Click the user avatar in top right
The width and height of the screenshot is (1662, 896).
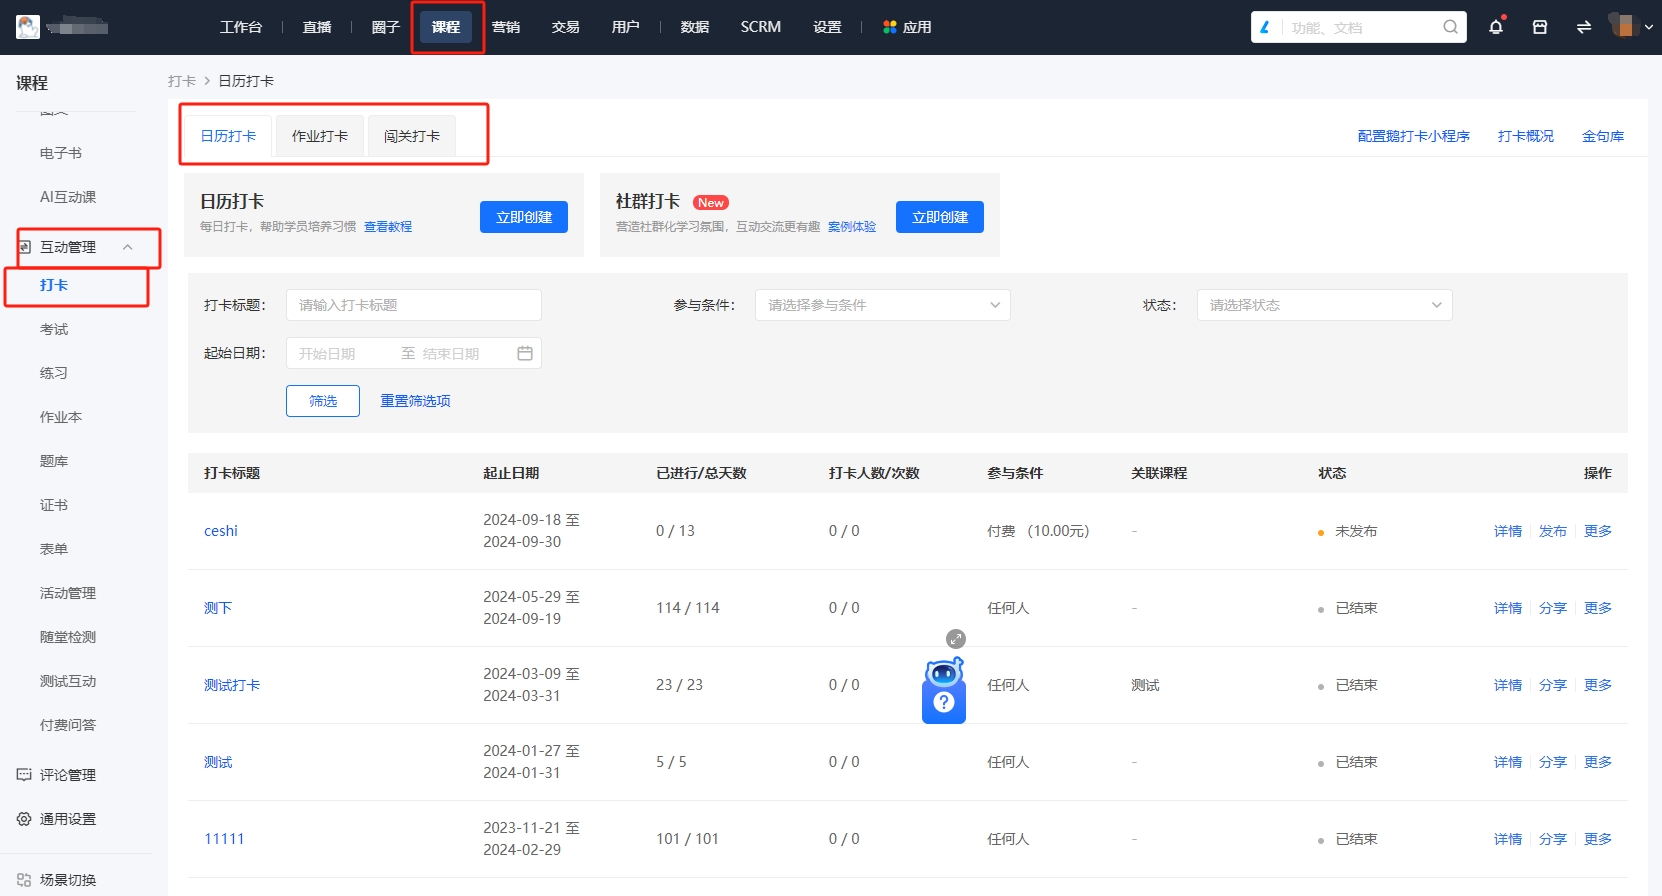(1622, 26)
